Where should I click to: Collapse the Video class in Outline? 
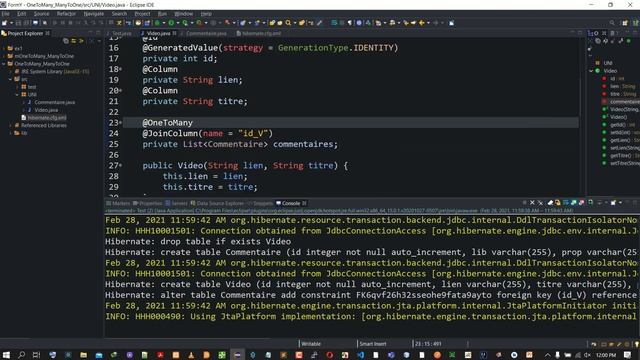pos(591,71)
